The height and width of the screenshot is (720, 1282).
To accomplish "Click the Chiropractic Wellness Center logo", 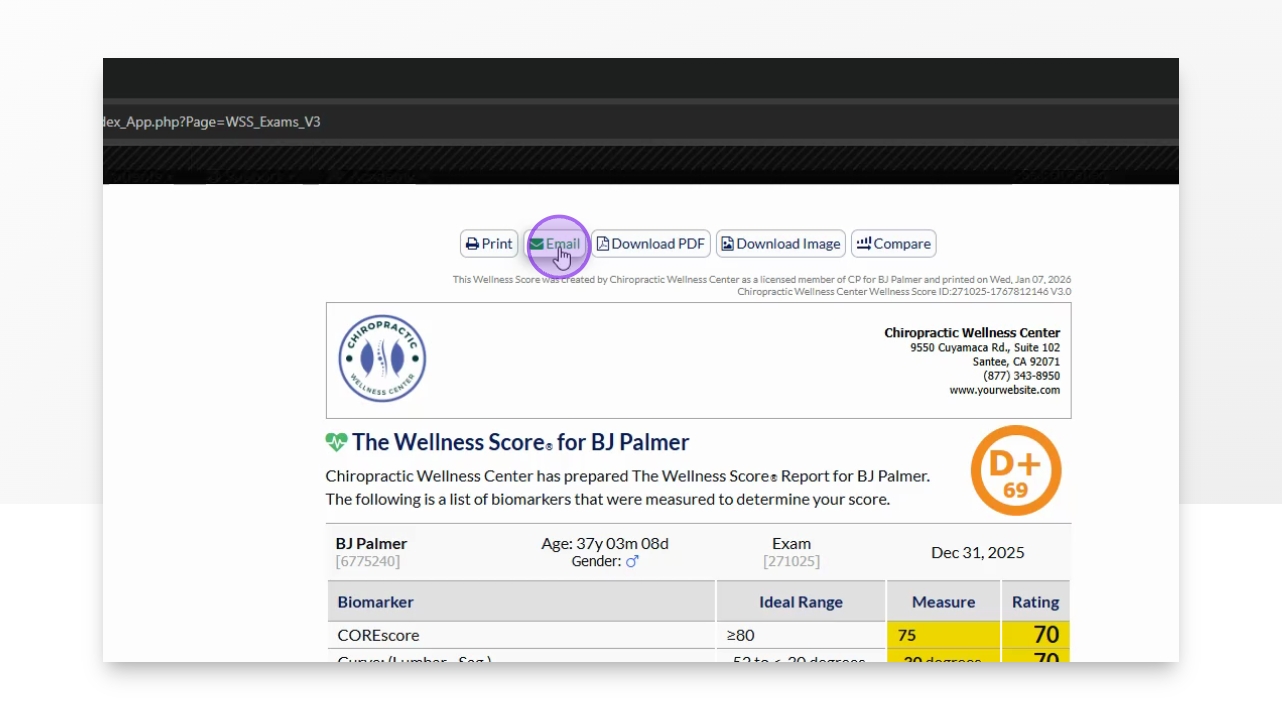I will (x=382, y=359).
